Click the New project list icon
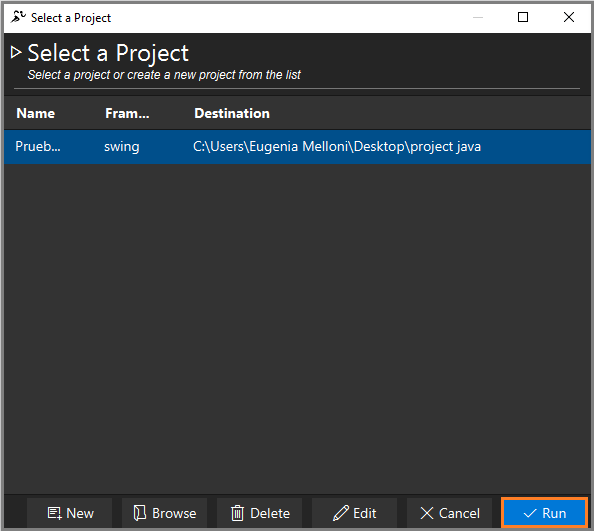 [54, 514]
